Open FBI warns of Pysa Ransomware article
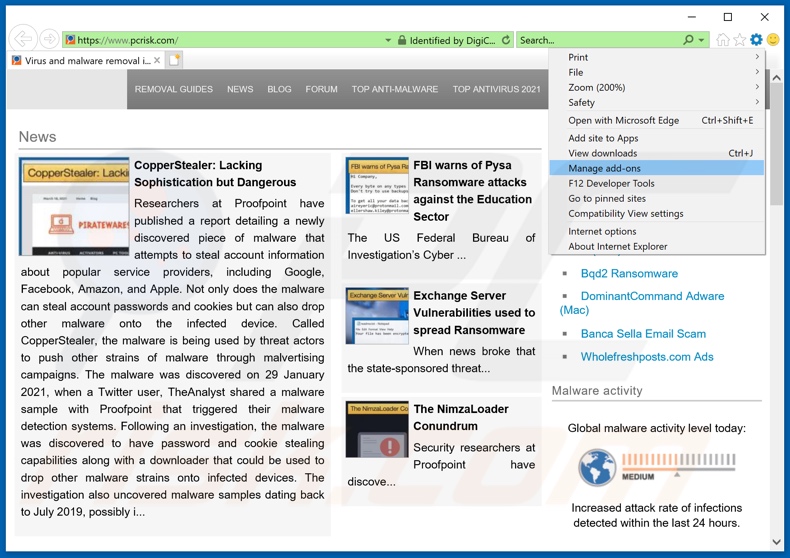The image size is (790, 558). click(472, 191)
